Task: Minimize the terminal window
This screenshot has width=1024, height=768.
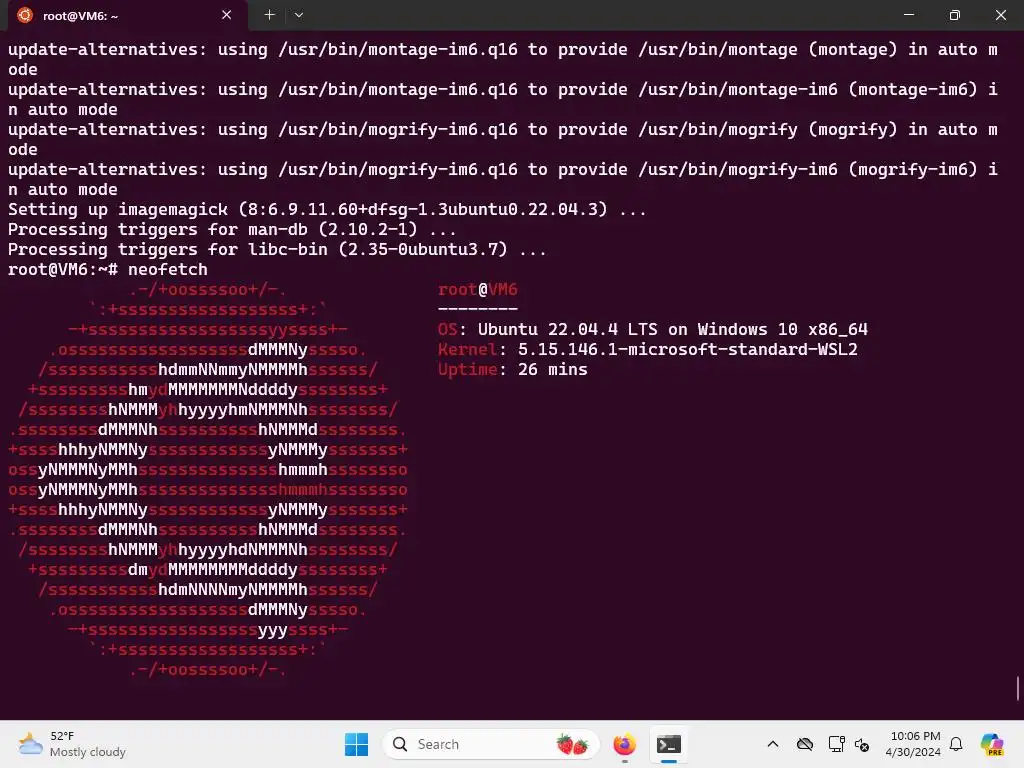Action: point(908,15)
